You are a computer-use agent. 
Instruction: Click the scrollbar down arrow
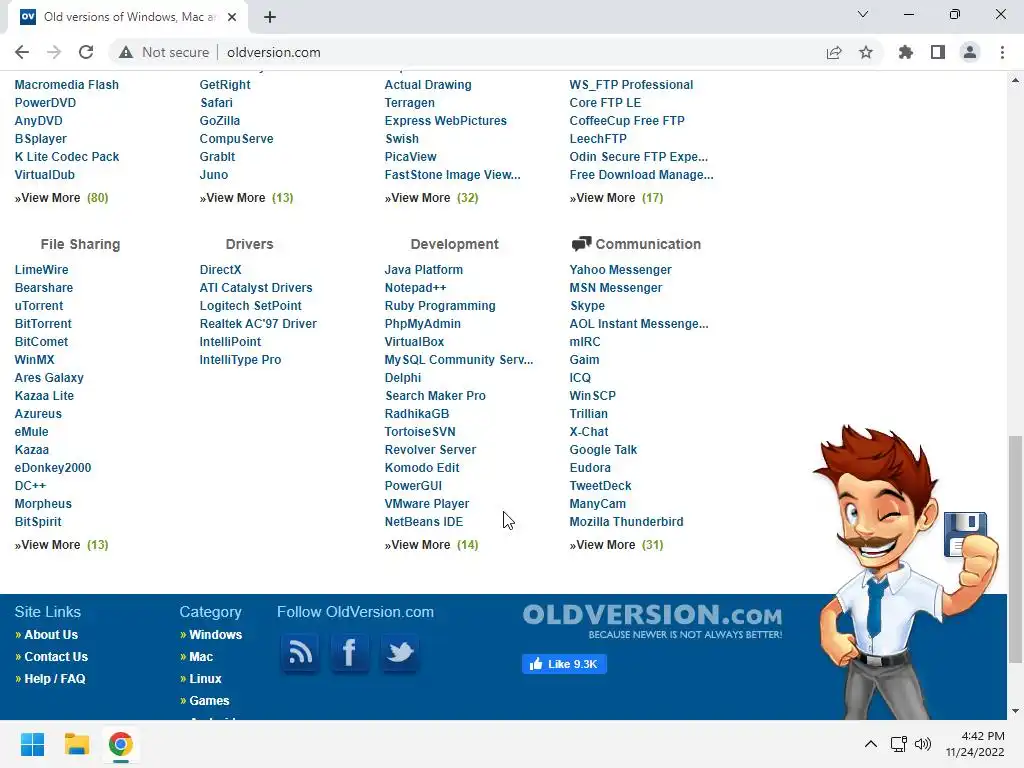pyautogui.click(x=1015, y=711)
